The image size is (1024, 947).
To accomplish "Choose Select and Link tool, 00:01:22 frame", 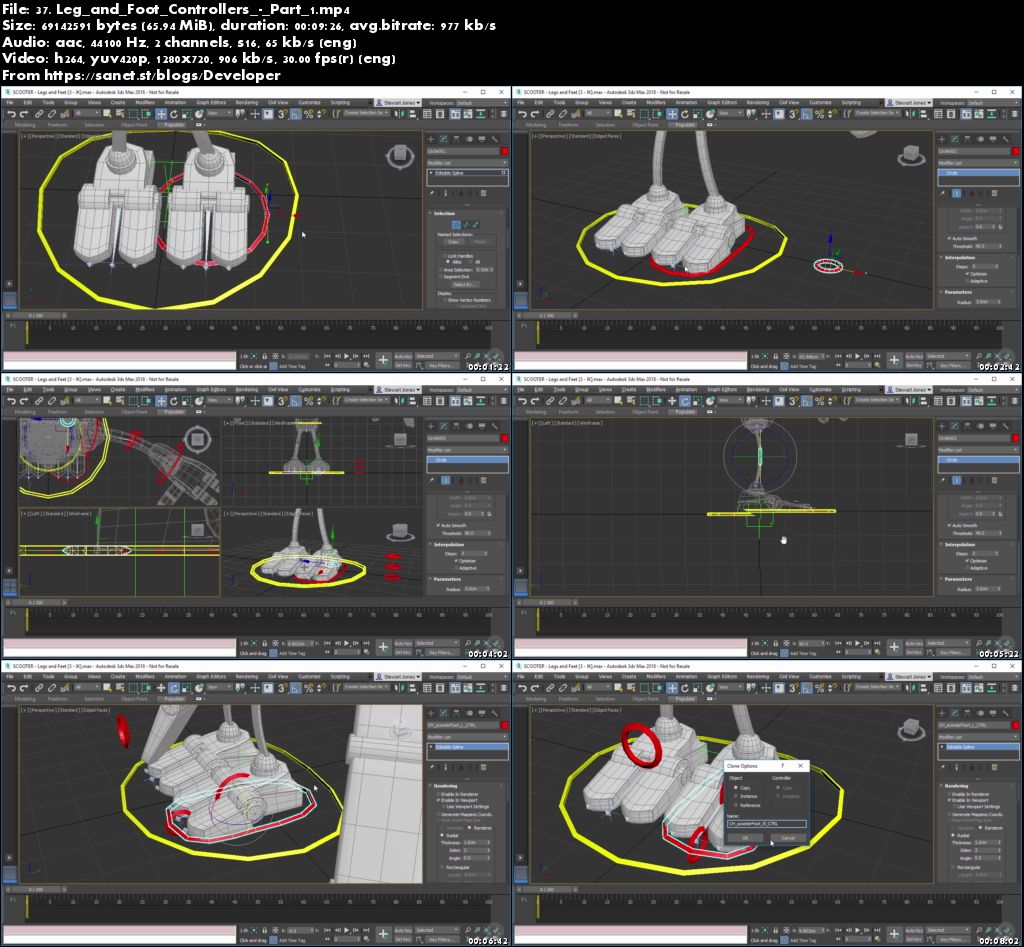I will point(39,114).
